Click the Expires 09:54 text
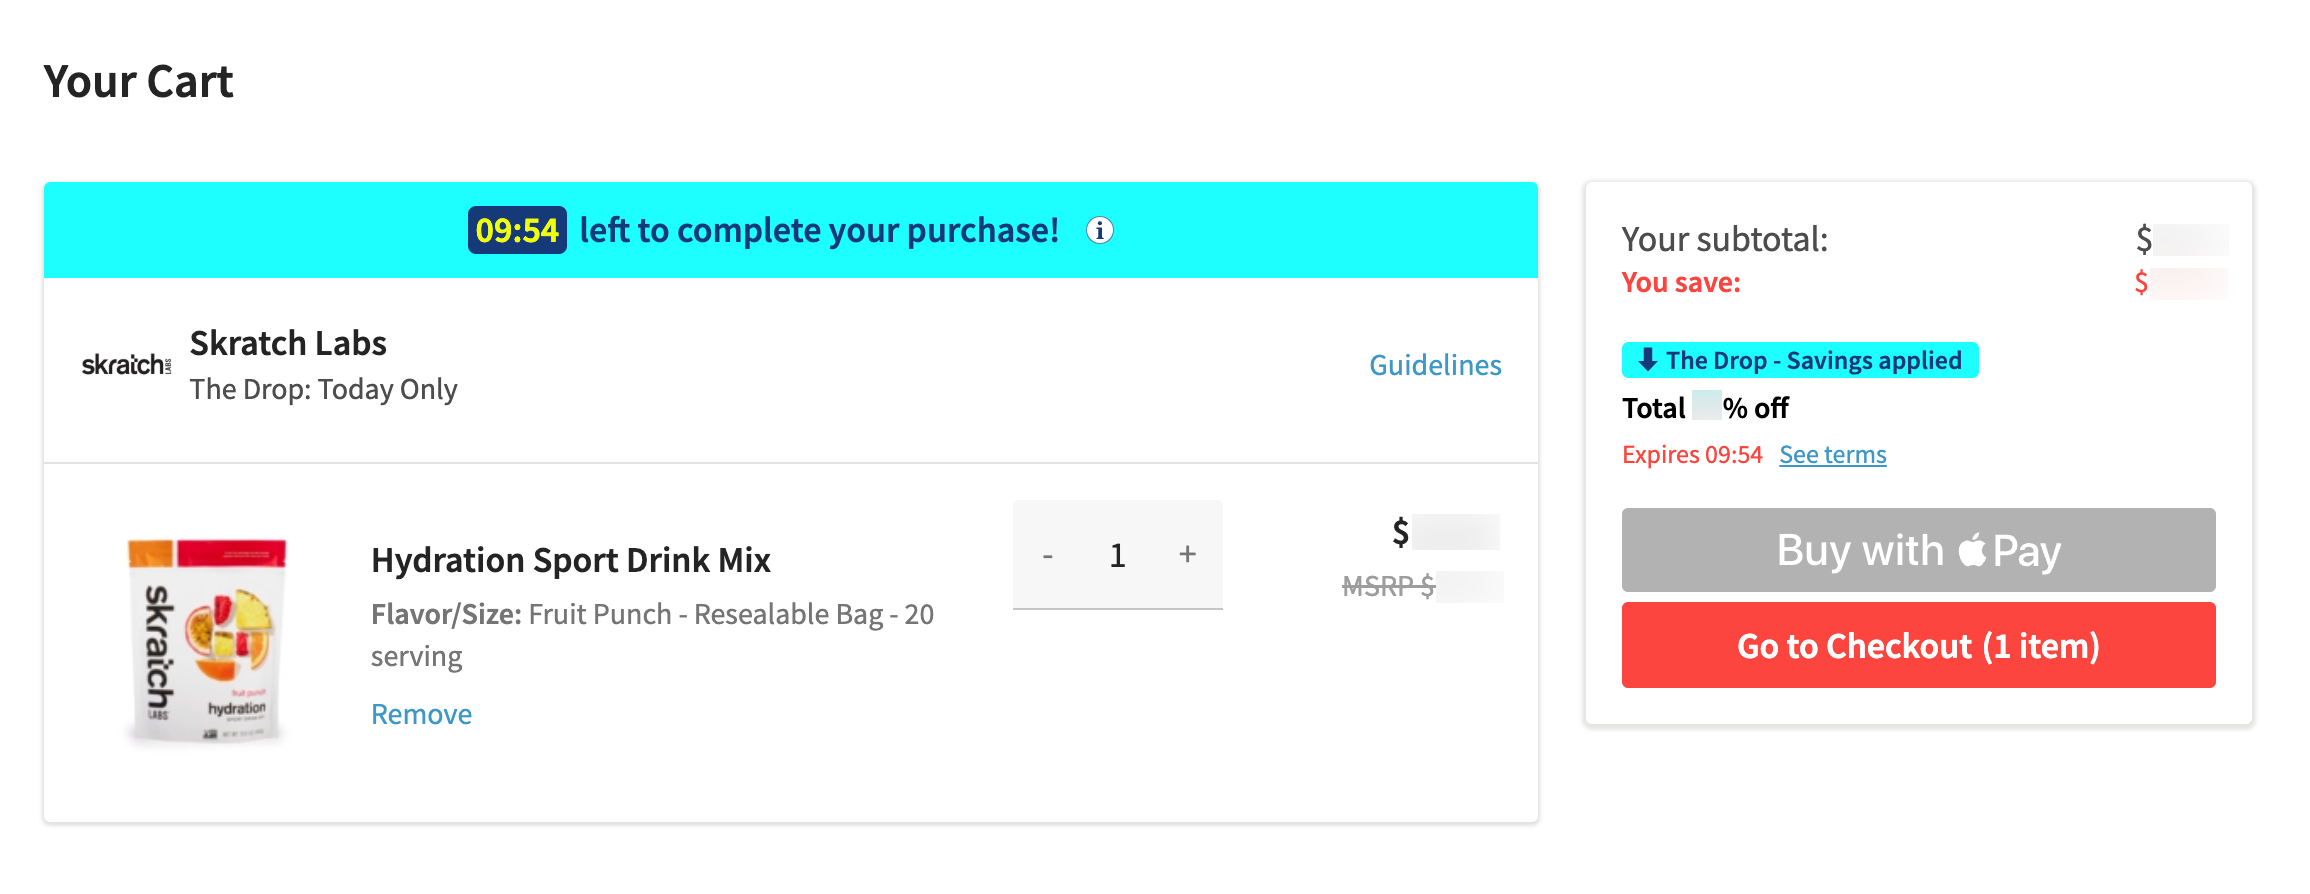Screen dimensions: 2310x894 [x=1692, y=455]
